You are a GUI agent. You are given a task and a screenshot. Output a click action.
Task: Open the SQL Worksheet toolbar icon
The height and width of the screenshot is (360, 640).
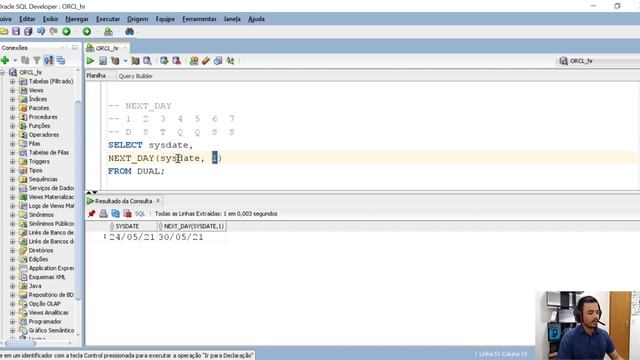[108, 31]
